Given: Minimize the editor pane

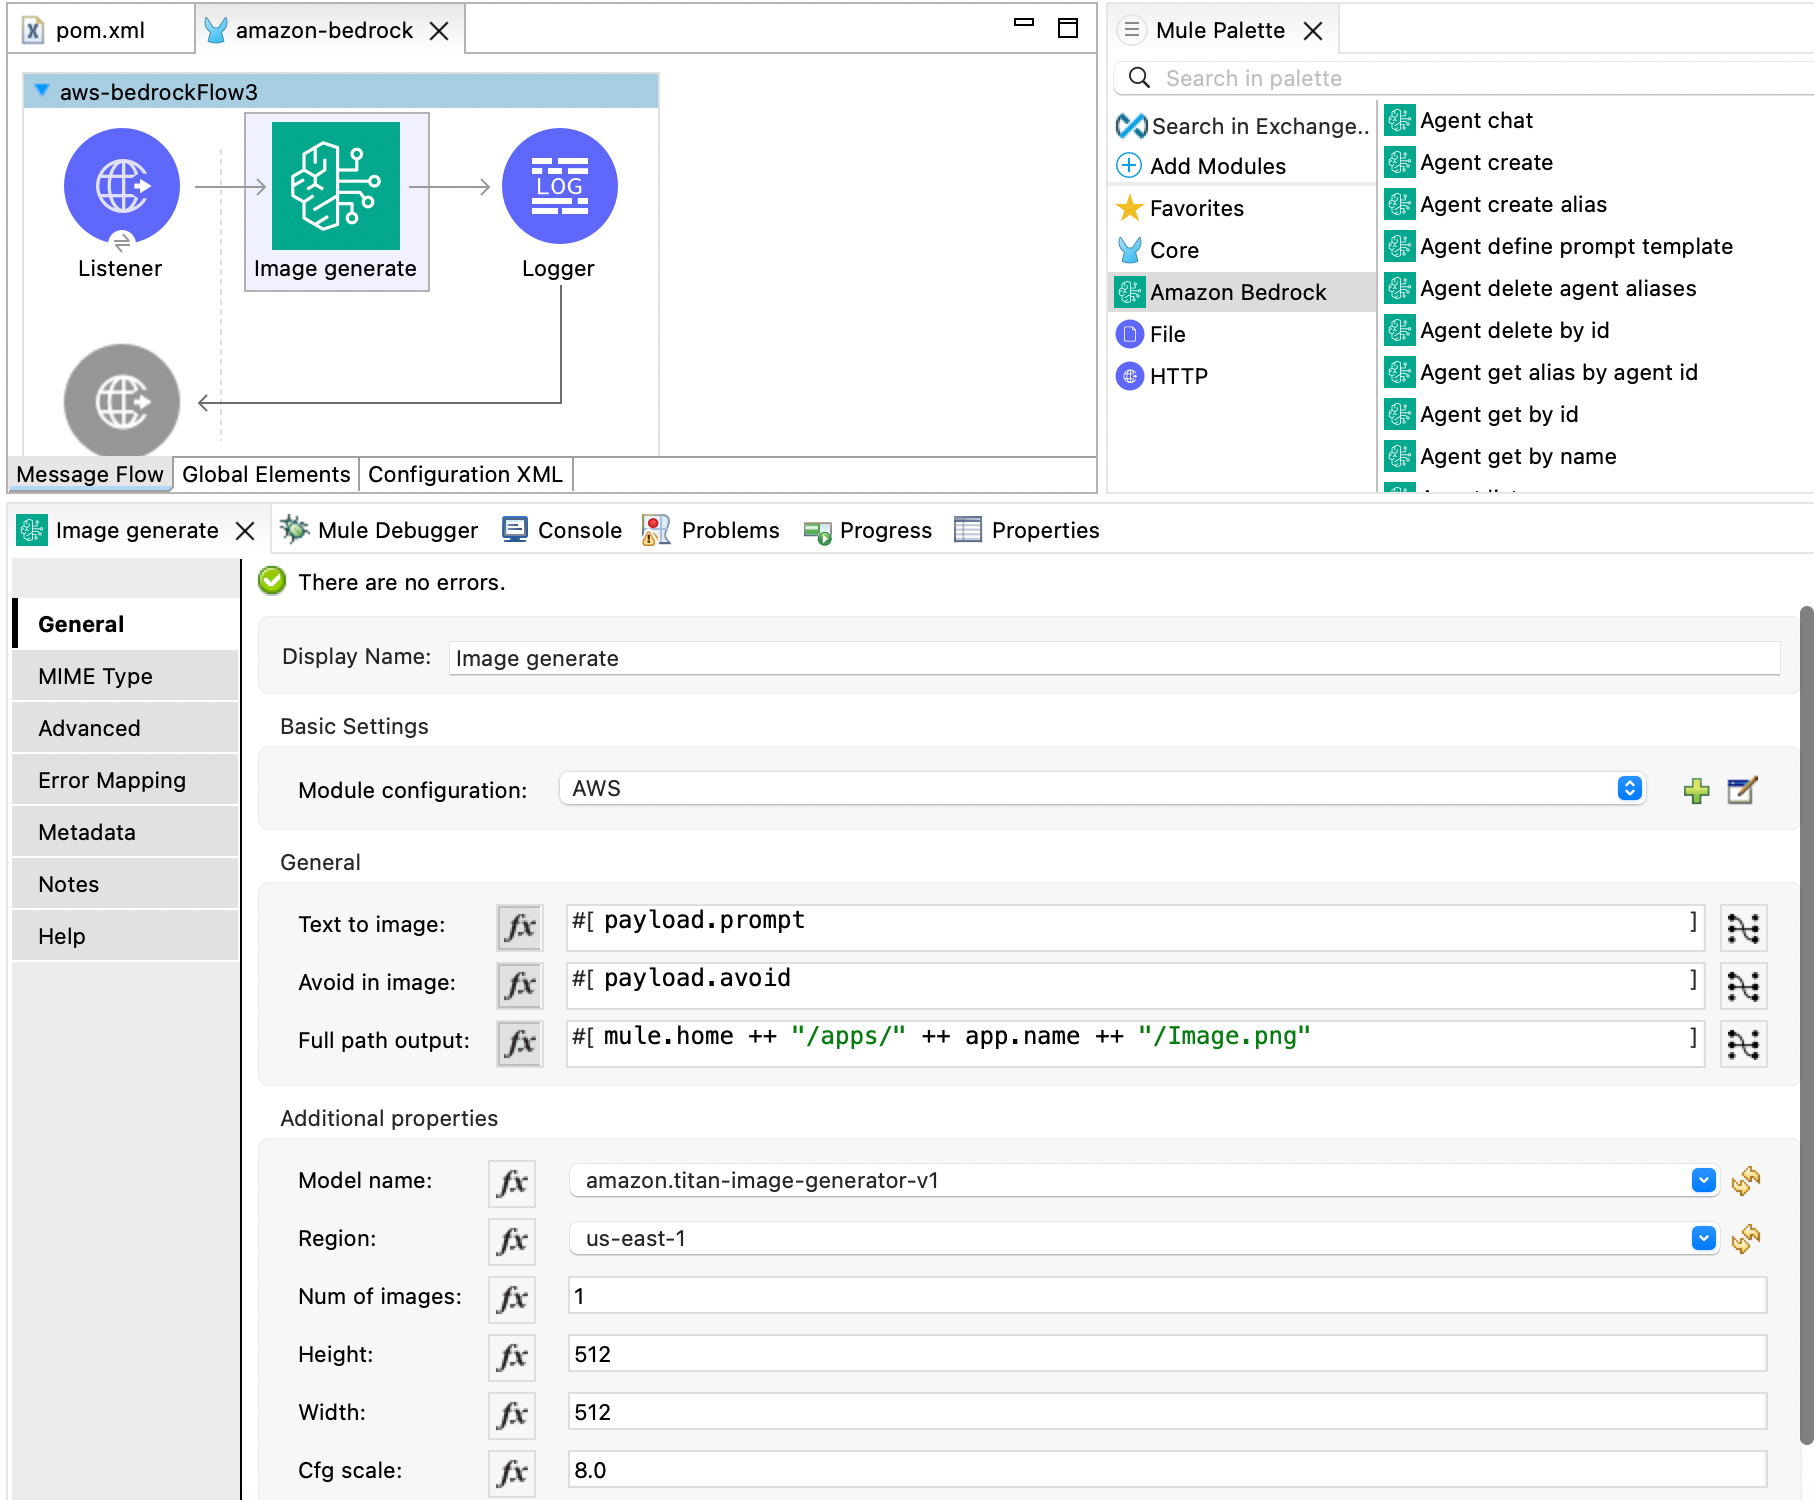Looking at the screenshot, I should [1024, 23].
